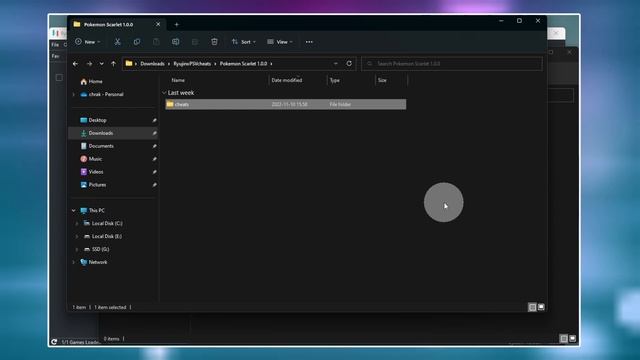This screenshot has height=360, width=640.
Task: Expand the SSD (G:) node
Action: (77, 249)
